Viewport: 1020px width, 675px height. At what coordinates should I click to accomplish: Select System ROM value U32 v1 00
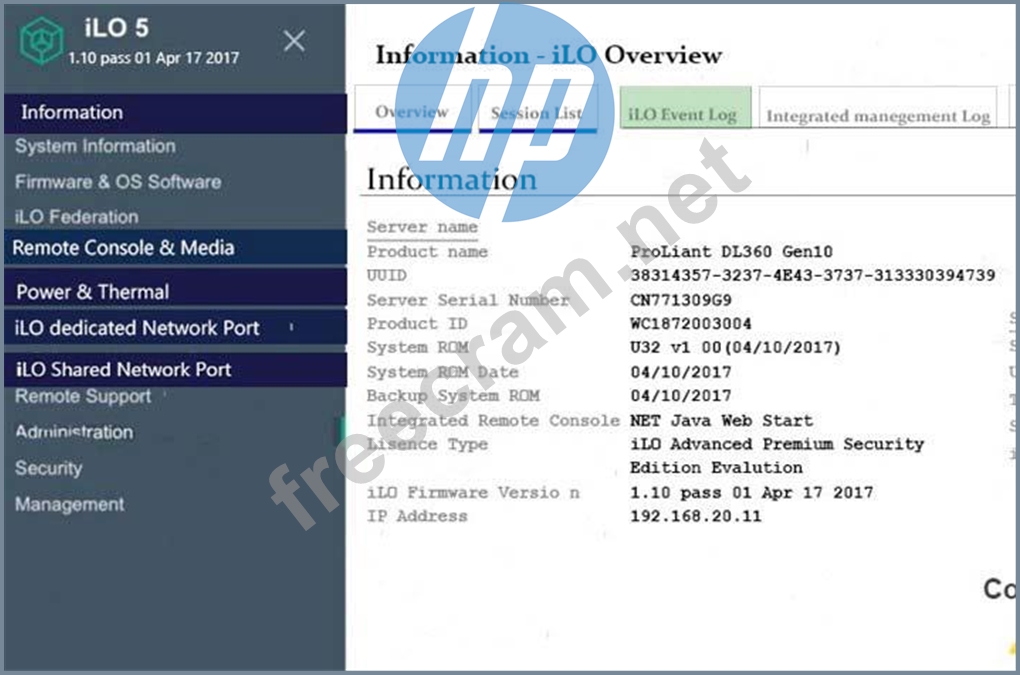click(735, 347)
